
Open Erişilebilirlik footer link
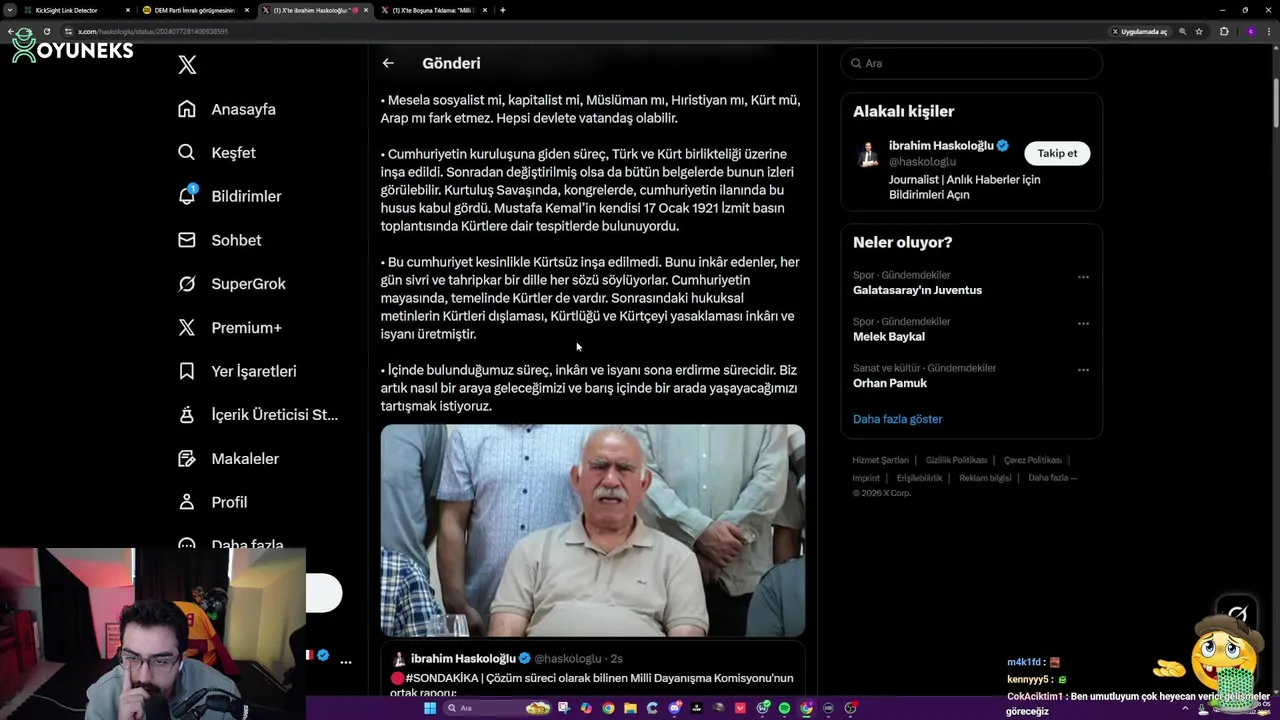coord(919,478)
